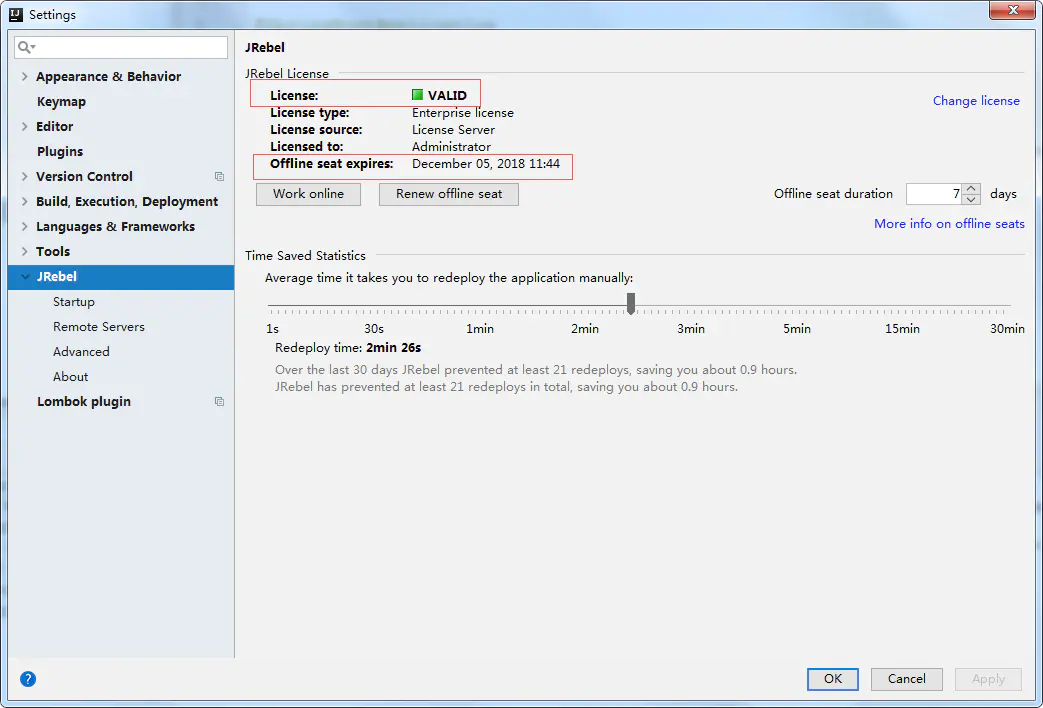This screenshot has height=708, width=1043.
Task: Click project-level icon beside Version Control
Action: (219, 176)
